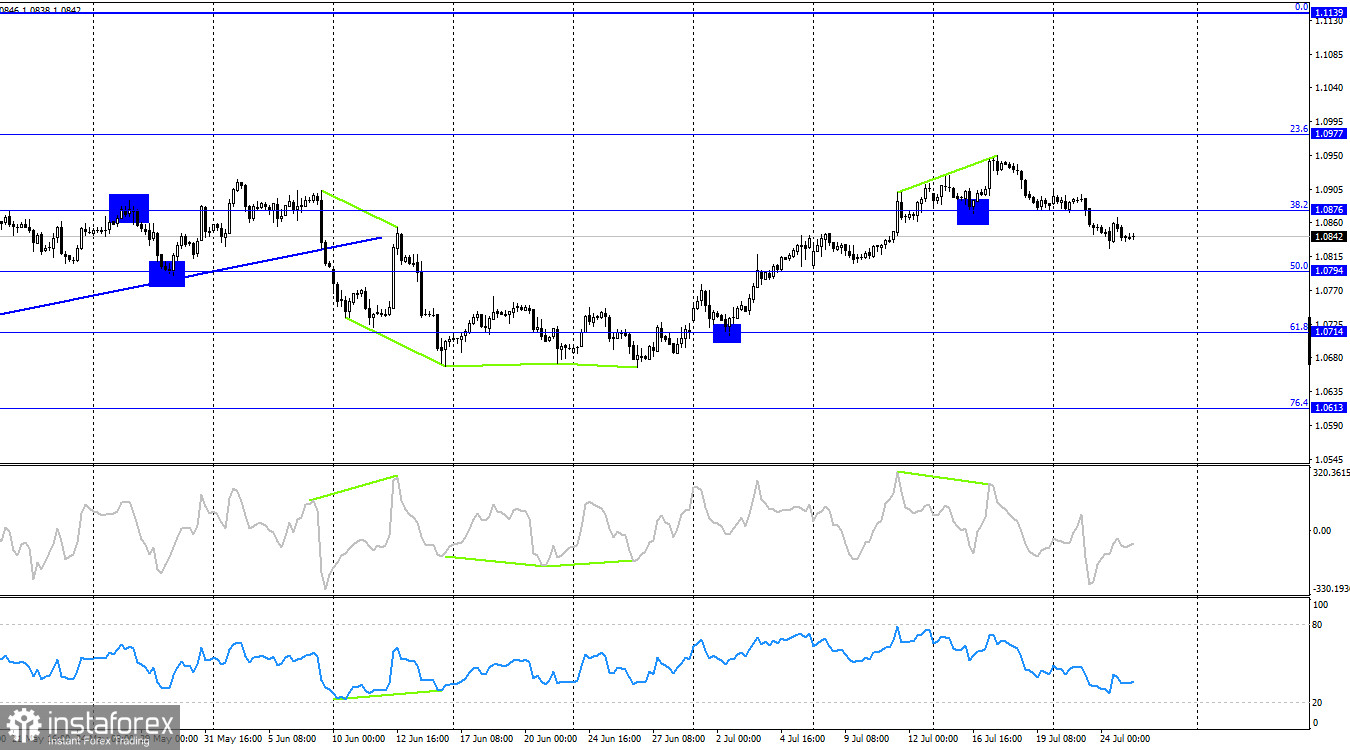
Task: Select green divergence line on the RSI panel
Action: pyautogui.click(x=389, y=693)
